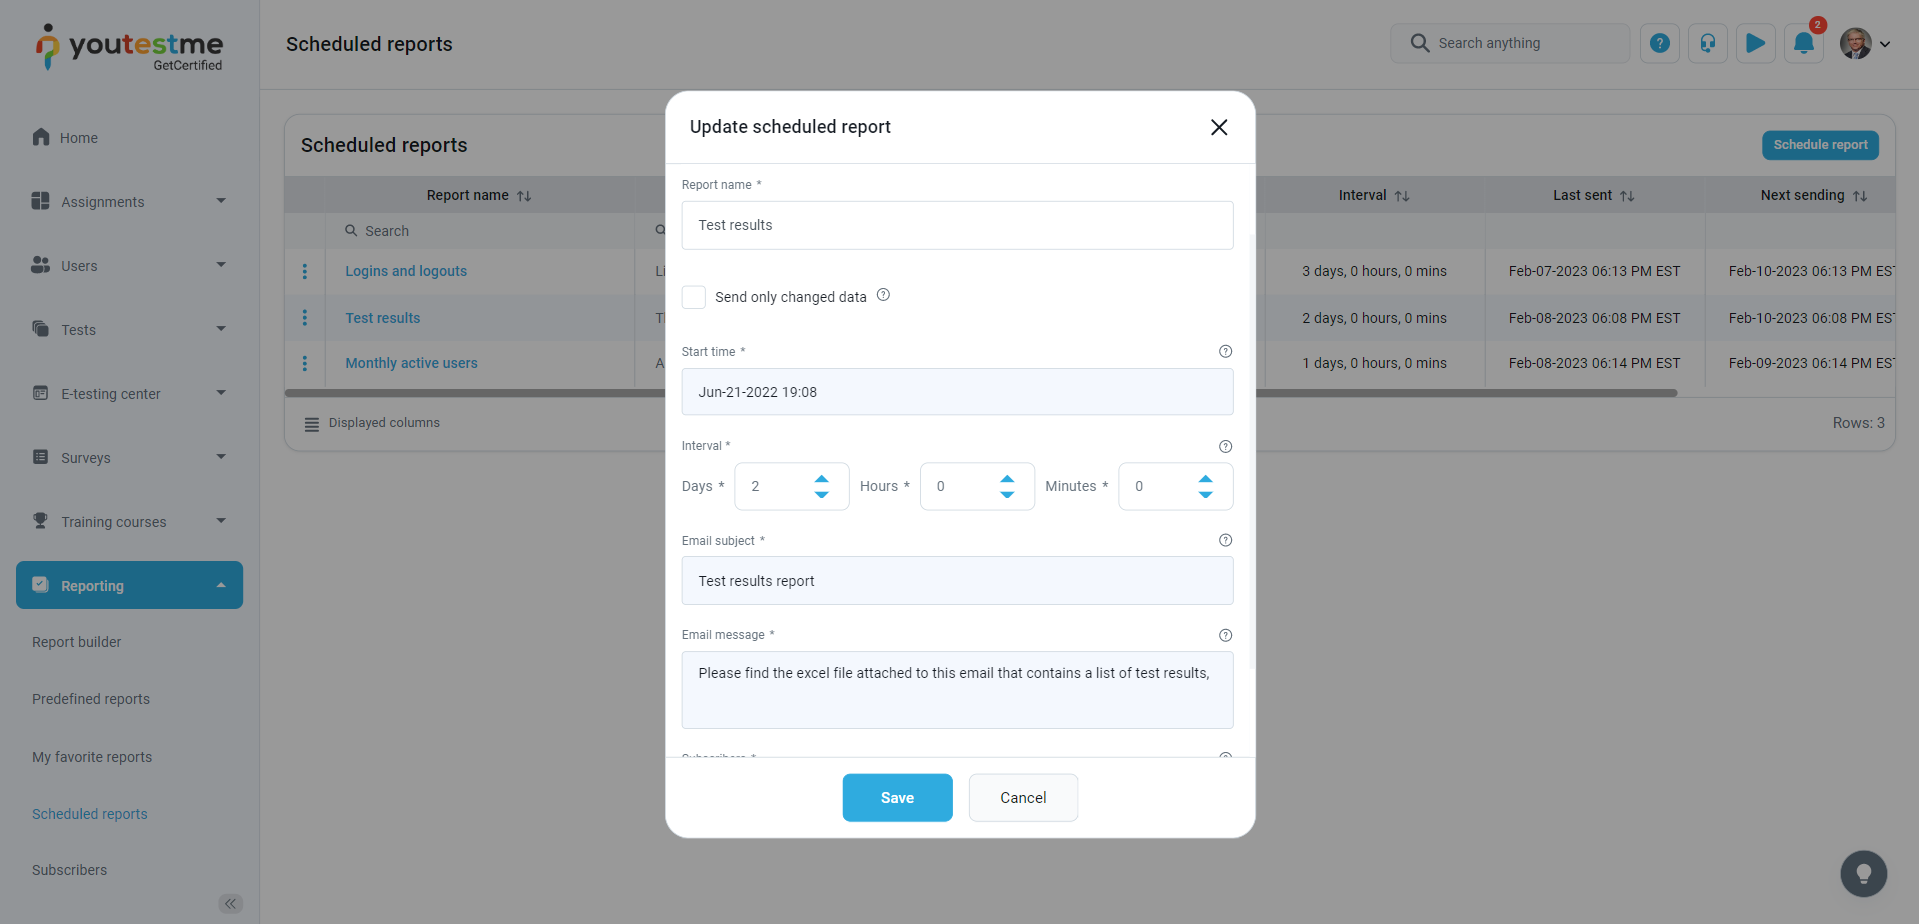The width and height of the screenshot is (1919, 924).
Task: Increase the Minutes interval value
Action: pyautogui.click(x=1205, y=479)
